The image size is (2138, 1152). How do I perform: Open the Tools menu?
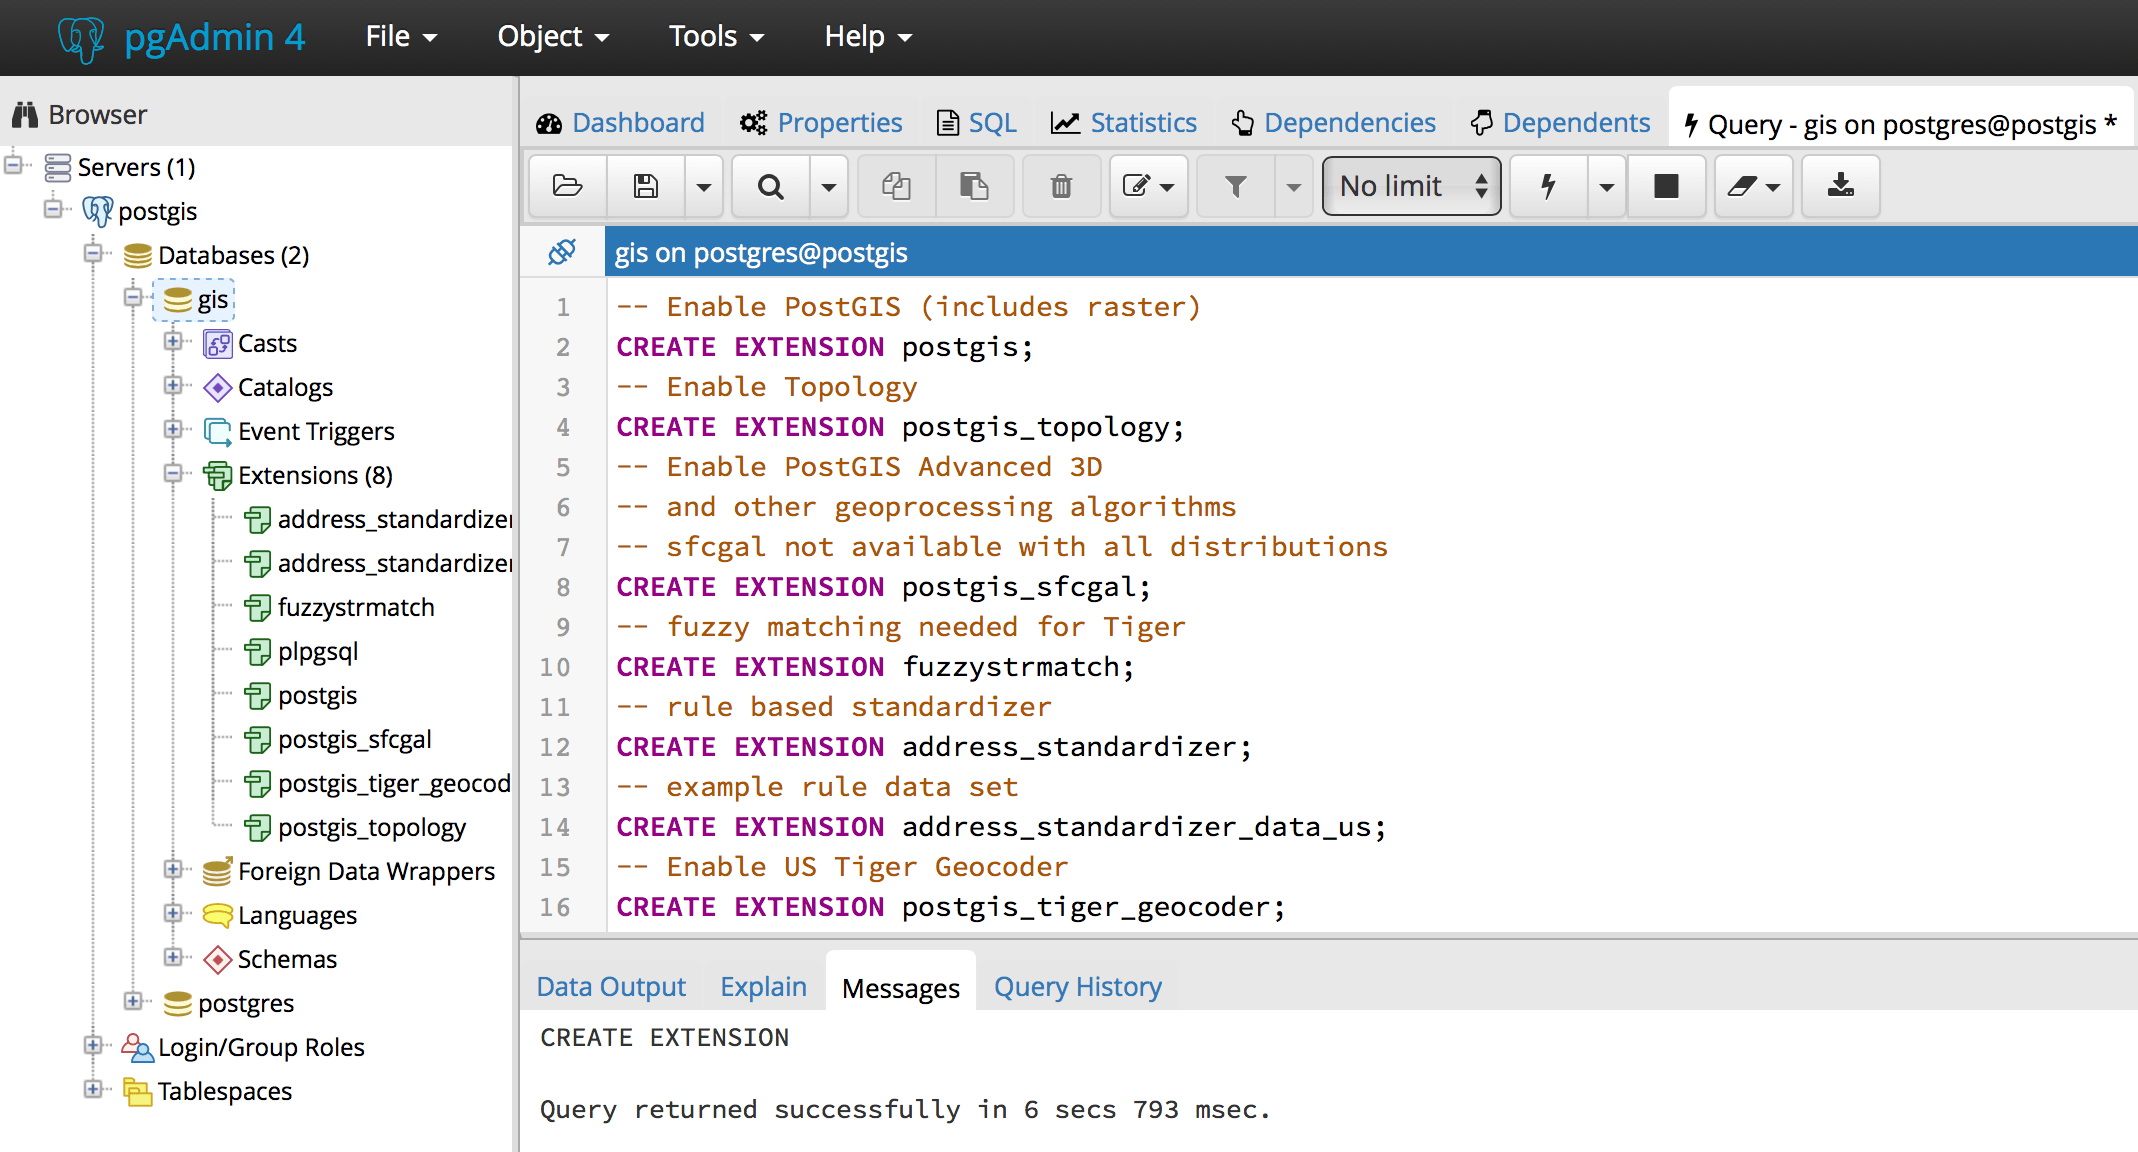[x=714, y=36]
